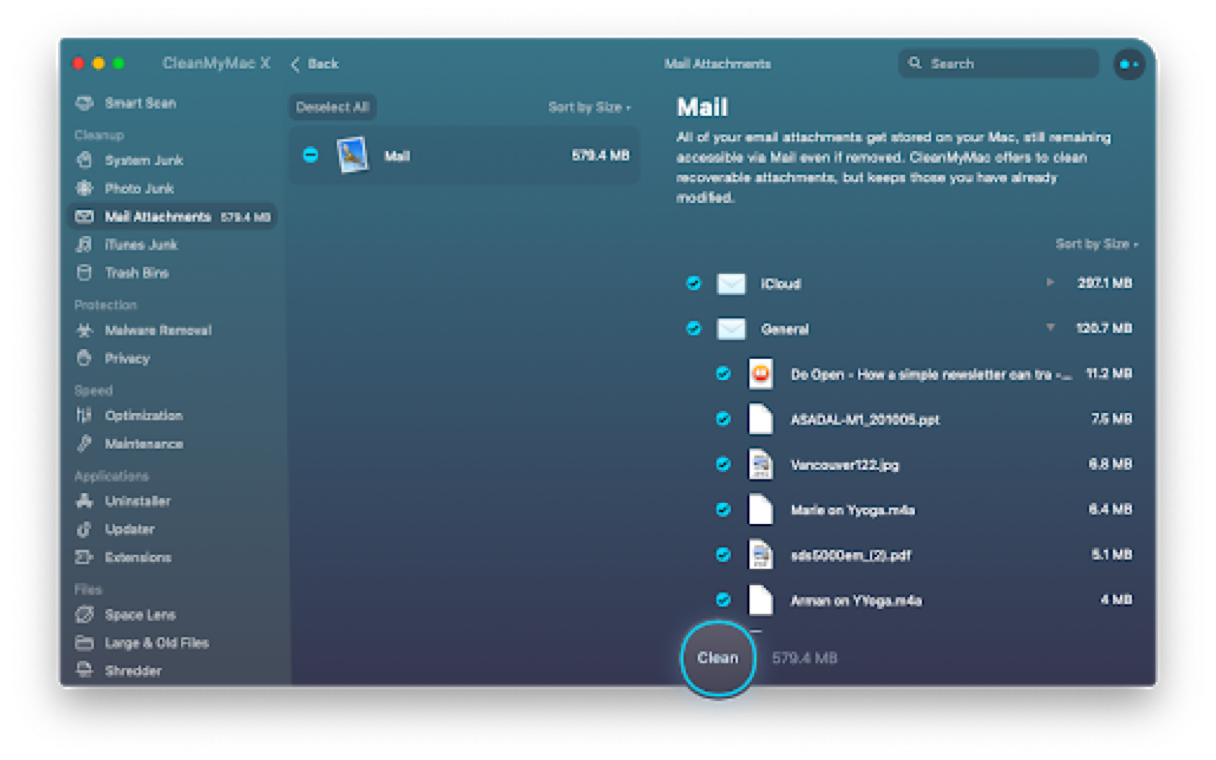Select Mail Attachments module
Screen dimensions: 1216x760
(171, 216)
